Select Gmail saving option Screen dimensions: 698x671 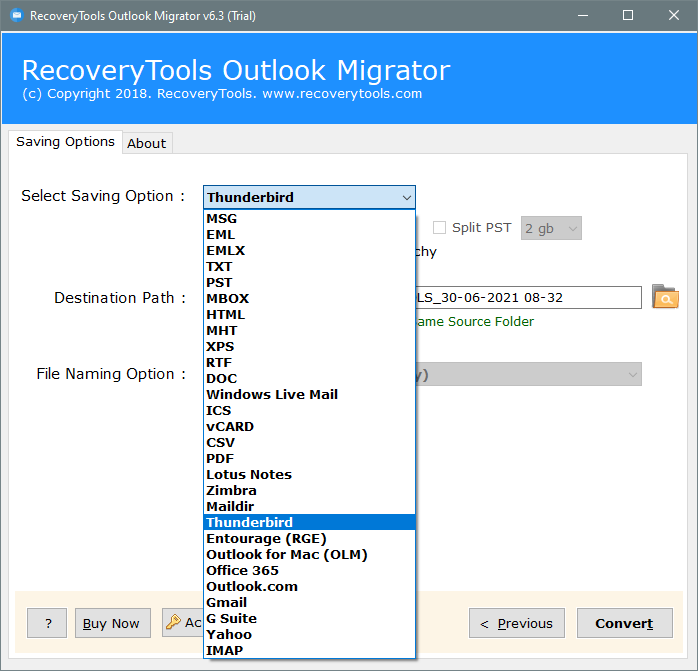[x=309, y=603]
